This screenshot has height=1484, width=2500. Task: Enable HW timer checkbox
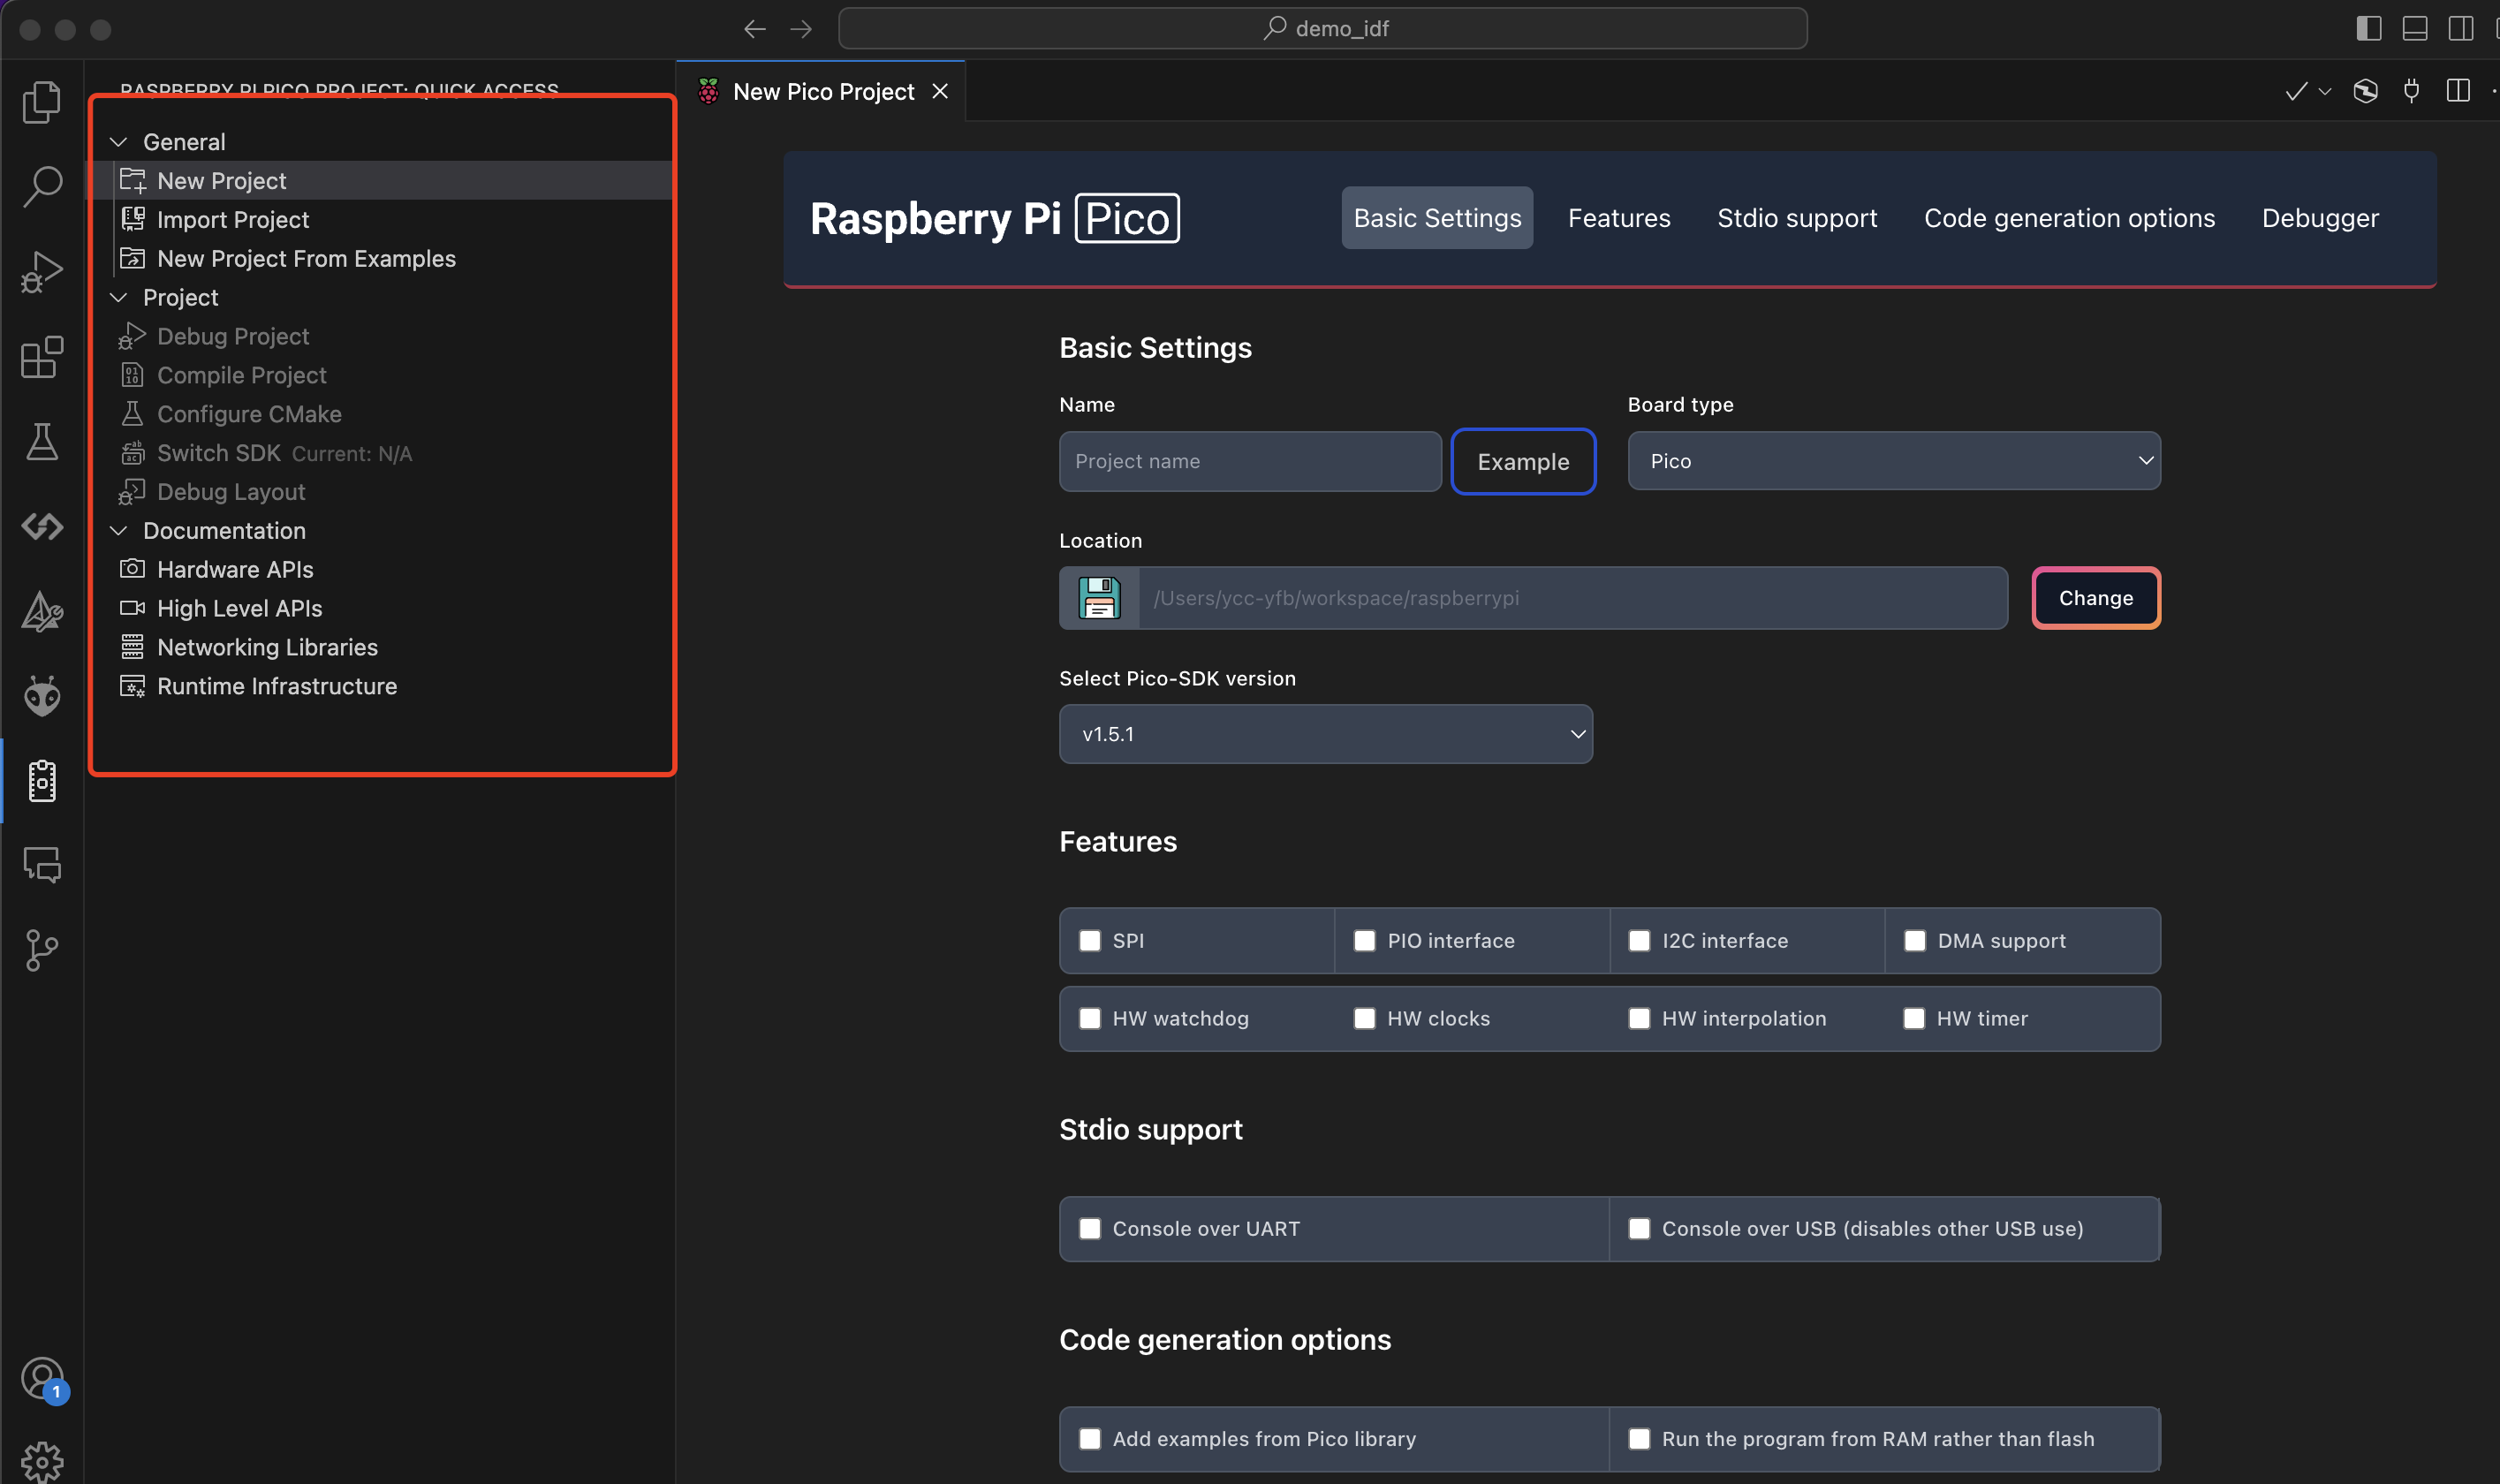tap(1914, 1018)
